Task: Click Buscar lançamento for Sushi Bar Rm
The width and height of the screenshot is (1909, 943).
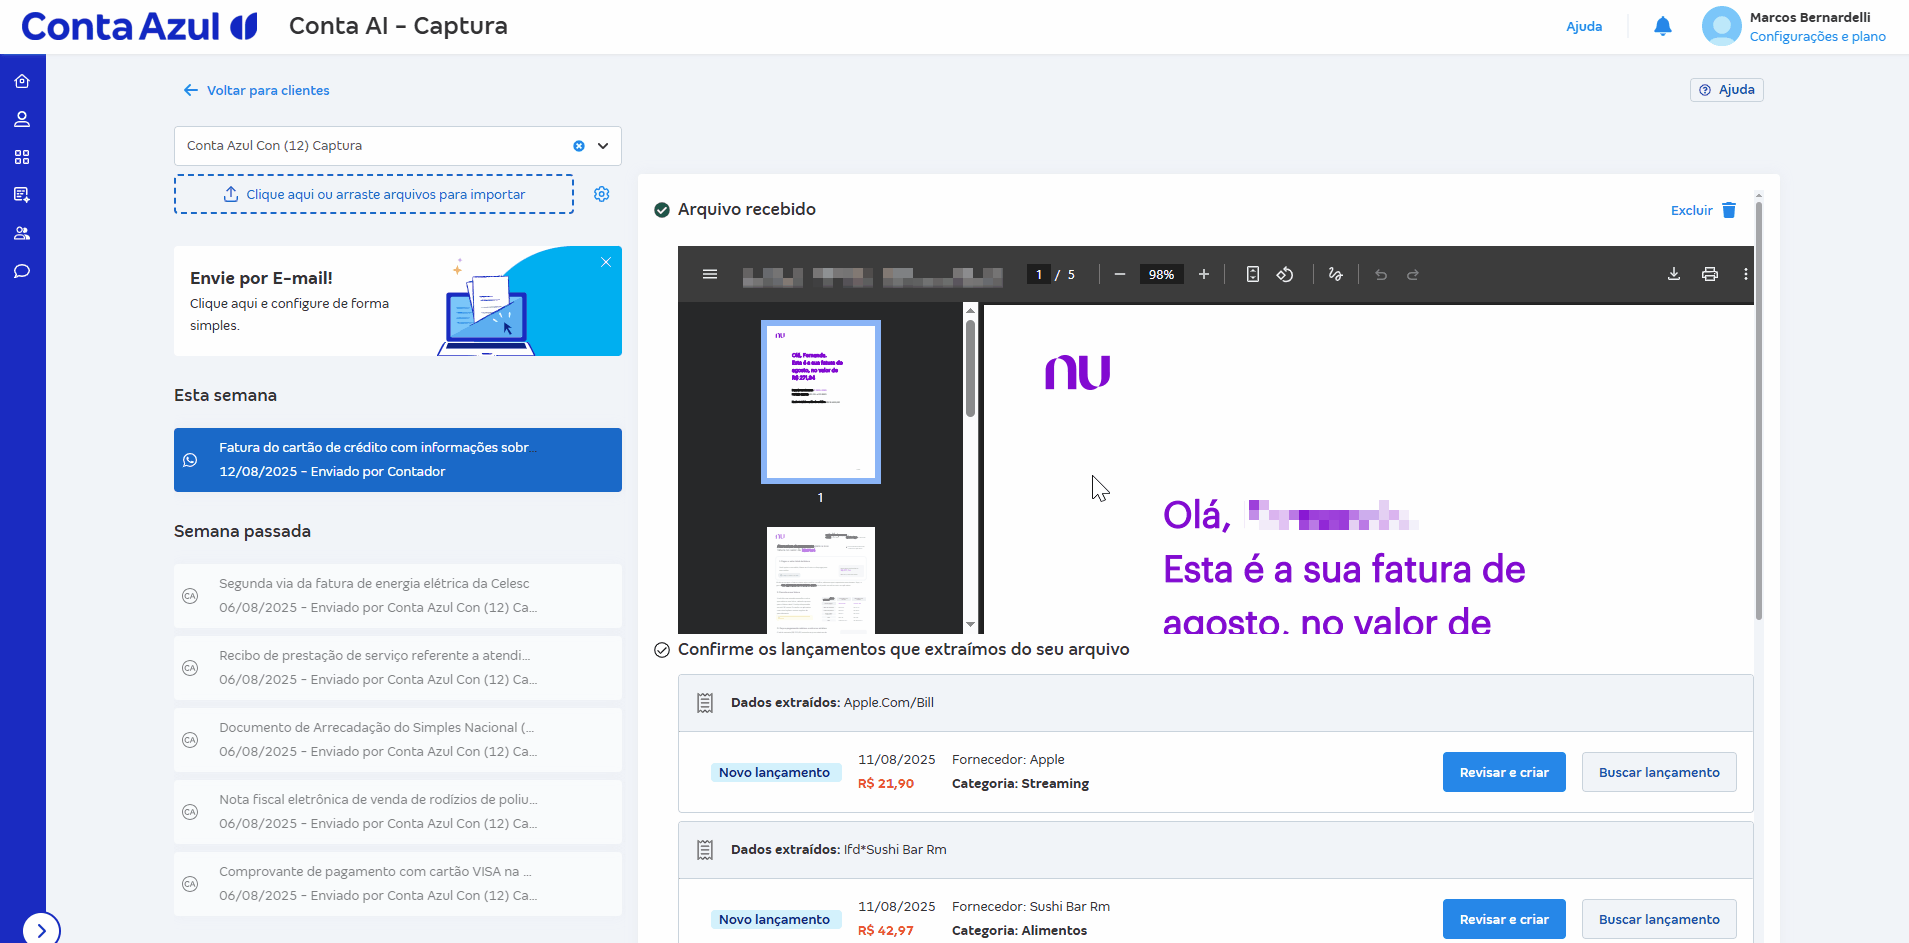Action: pyautogui.click(x=1659, y=919)
